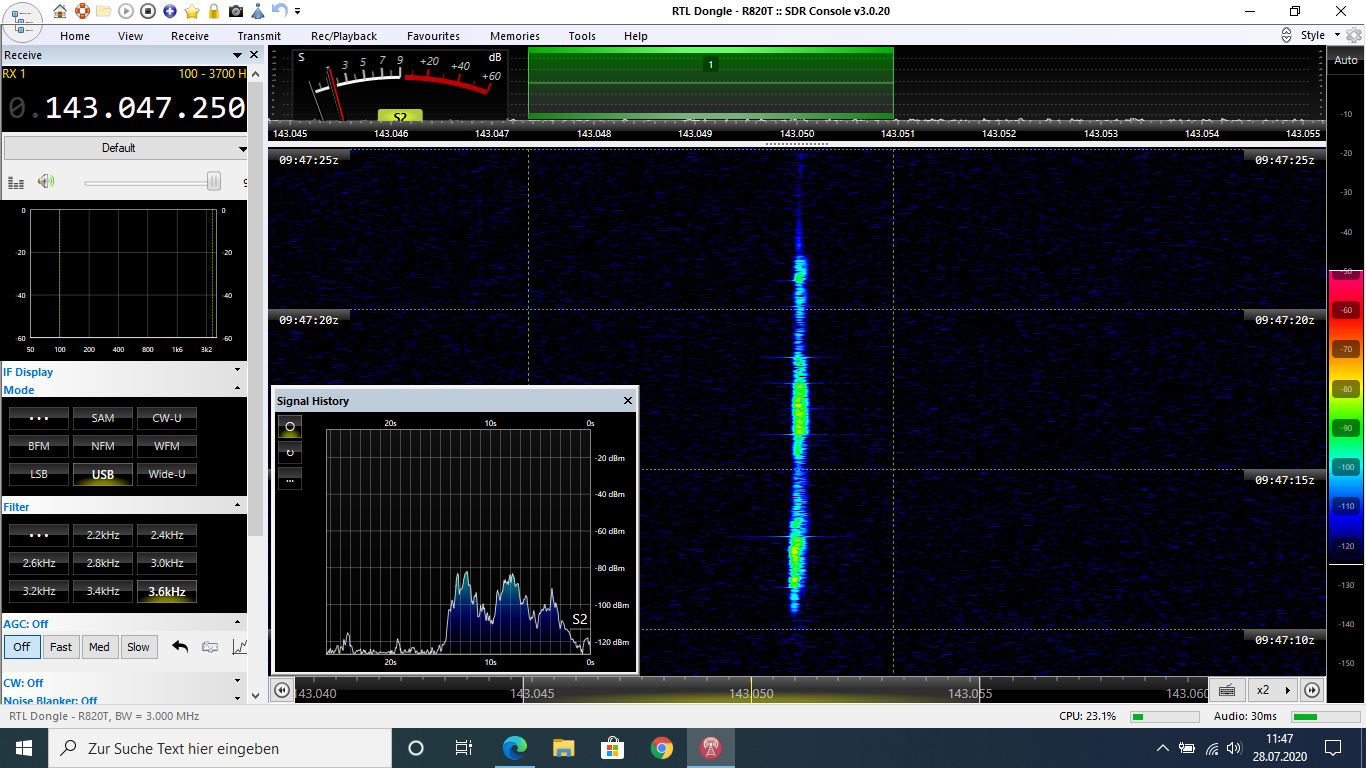Collapse the Filter section
Viewport: 1366px width, 768px height.
coord(238,506)
